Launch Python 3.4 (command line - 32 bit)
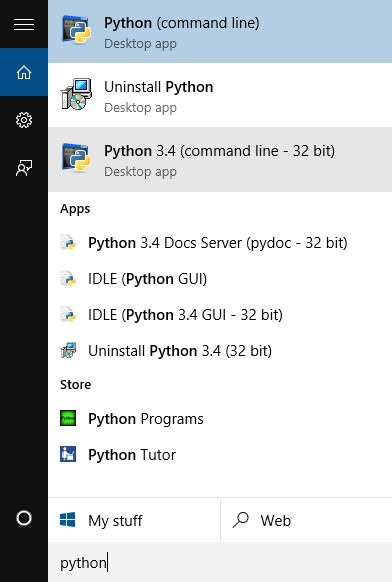The image size is (392, 582). pos(220,159)
